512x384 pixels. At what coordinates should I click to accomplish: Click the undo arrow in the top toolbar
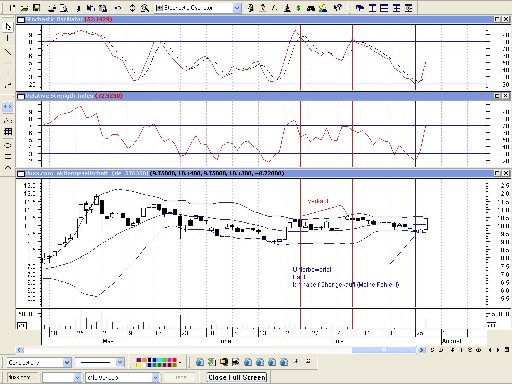coord(118,8)
